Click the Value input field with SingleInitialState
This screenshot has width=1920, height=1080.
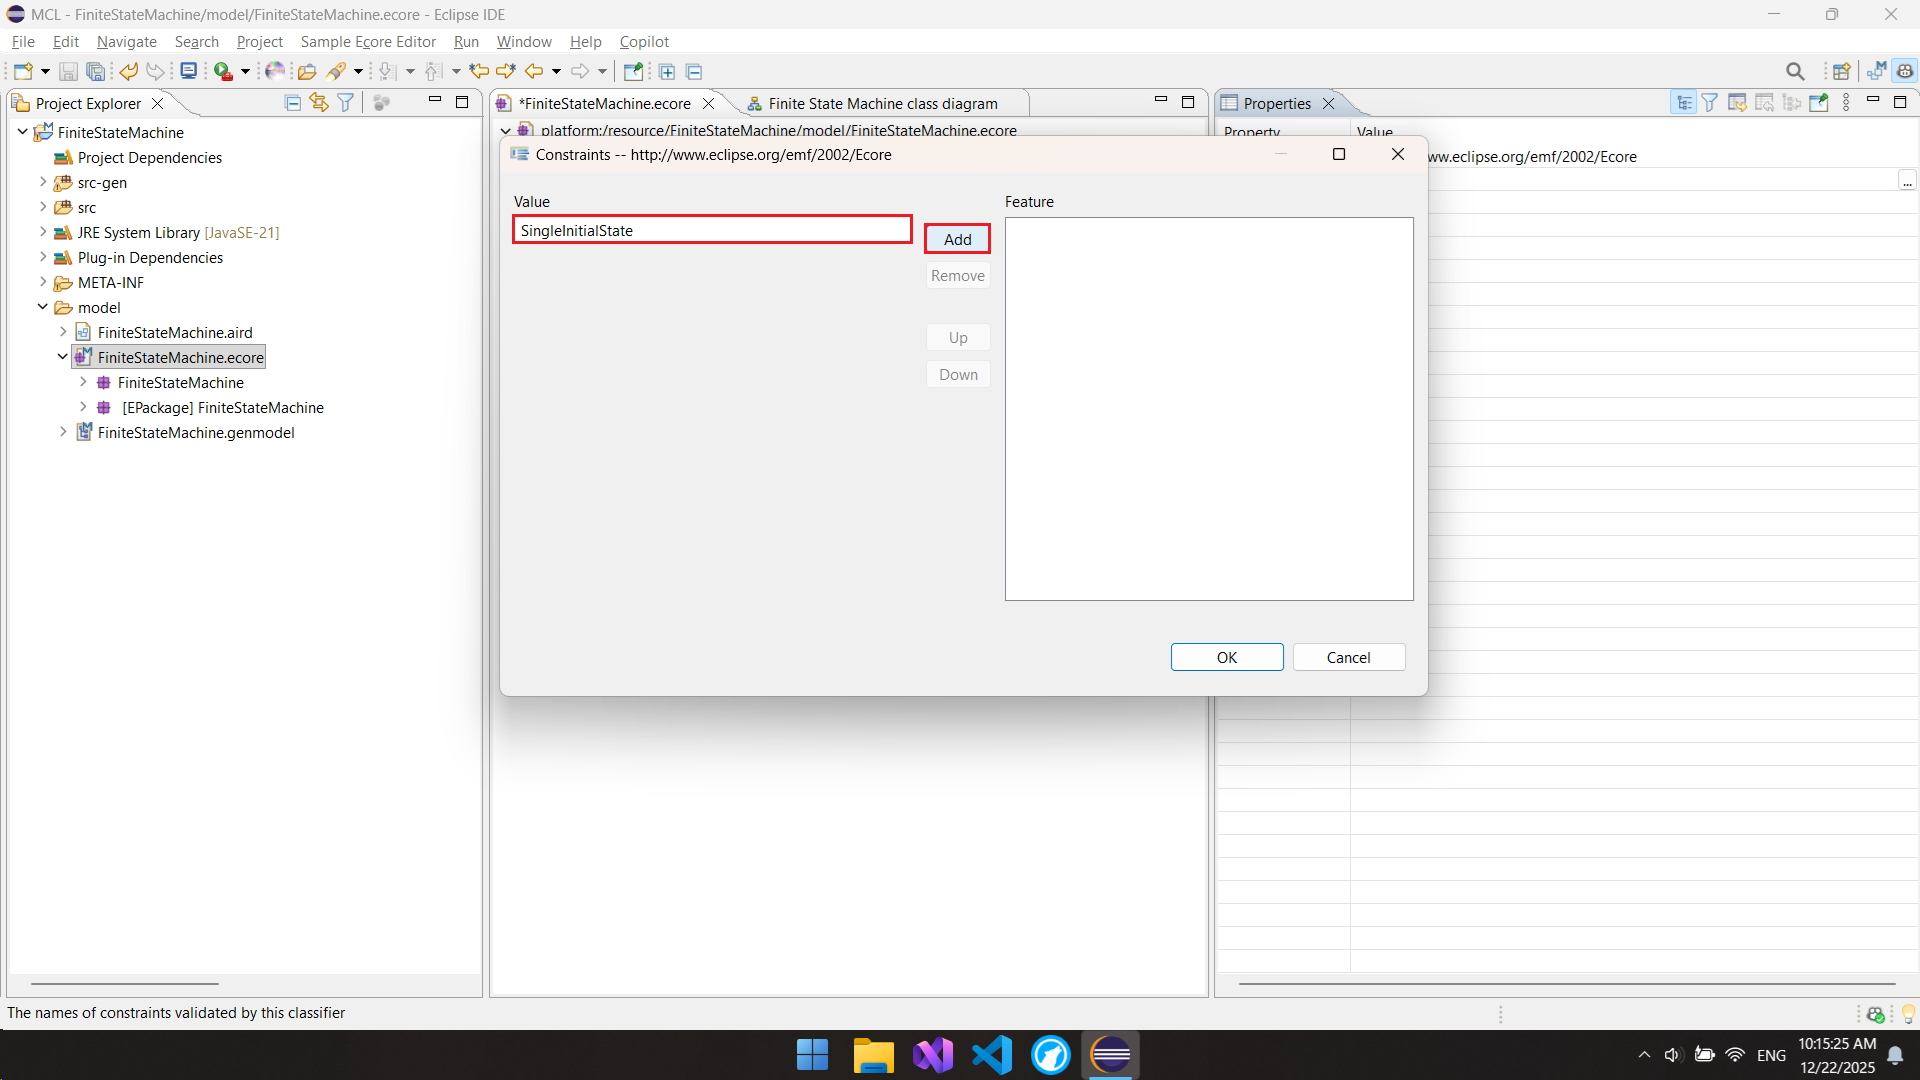[712, 230]
